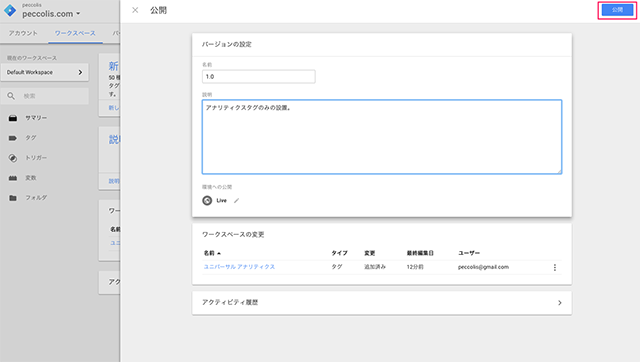Viewport: 640px width, 362px height.
Task: Click the フォルダ folder icon
Action: (13, 198)
